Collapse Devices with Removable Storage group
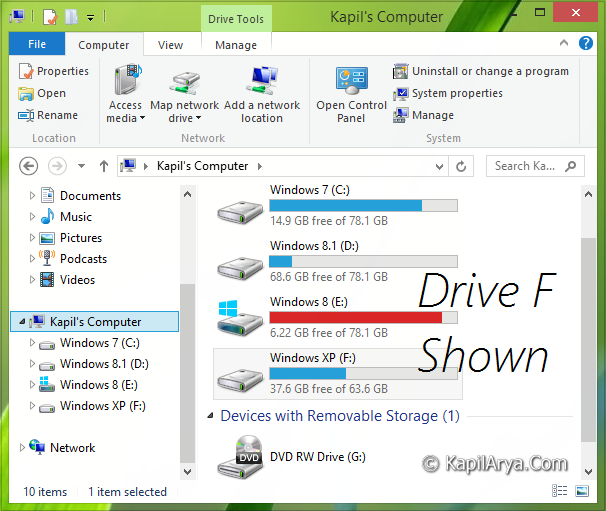Image resolution: width=606 pixels, height=511 pixels. [210, 416]
